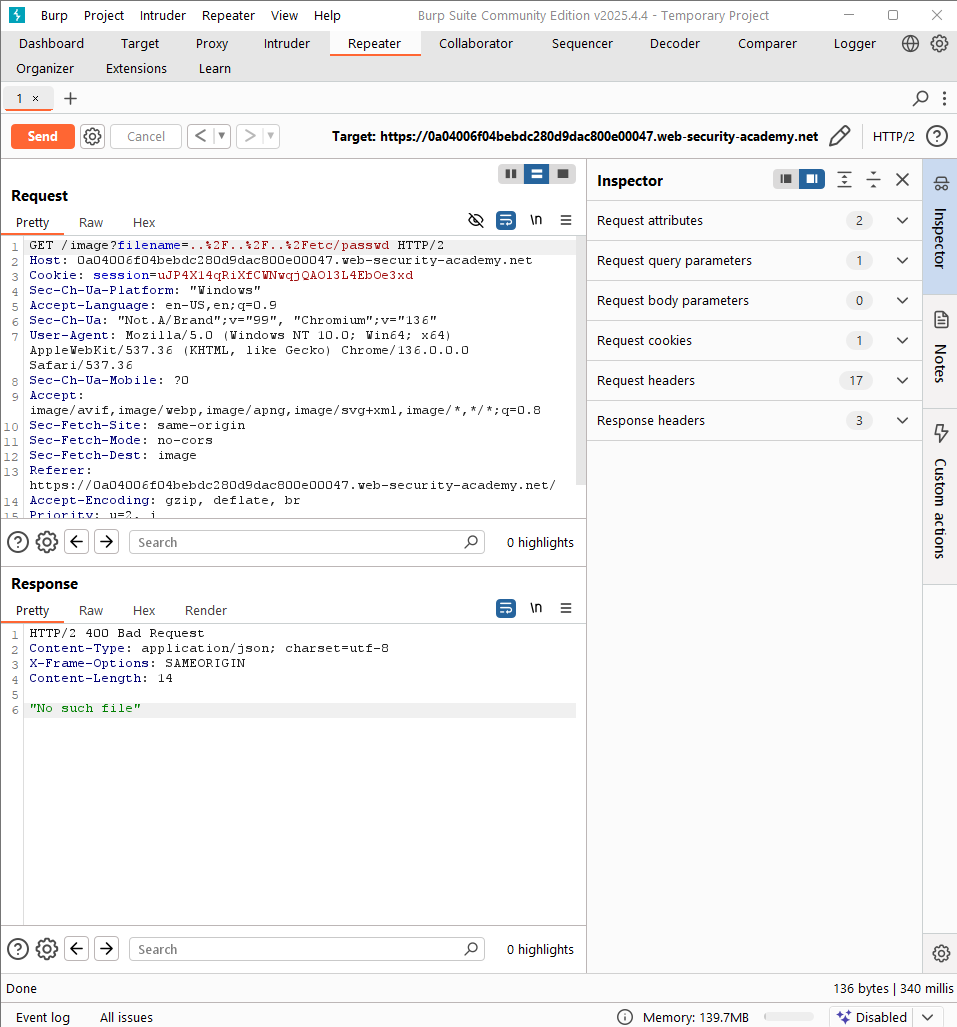Switch to the Proxy tab

pyautogui.click(x=212, y=44)
